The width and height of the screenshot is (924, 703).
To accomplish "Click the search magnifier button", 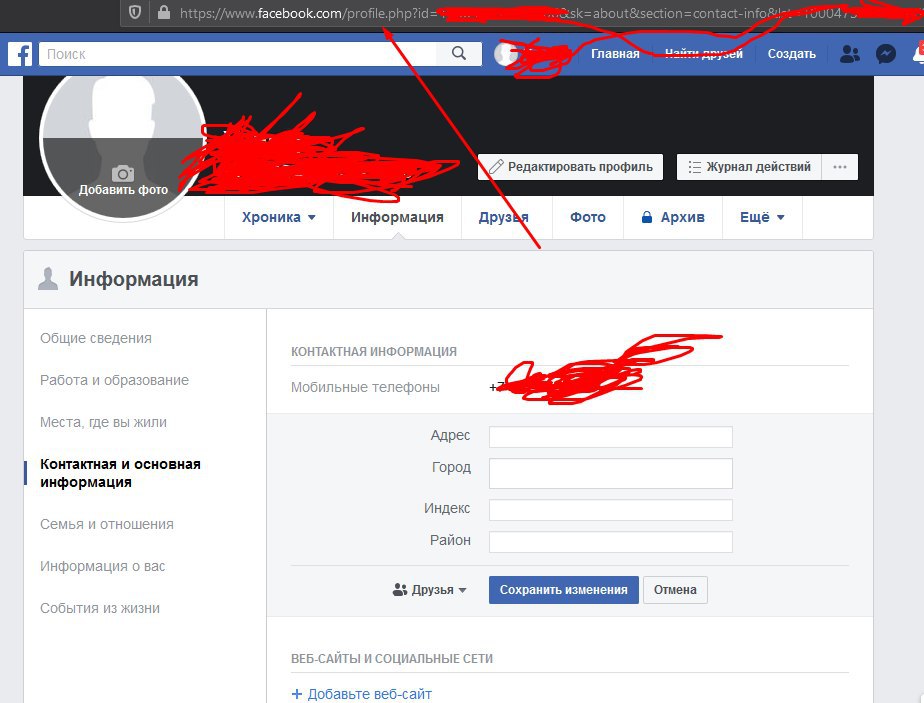I will coord(459,54).
